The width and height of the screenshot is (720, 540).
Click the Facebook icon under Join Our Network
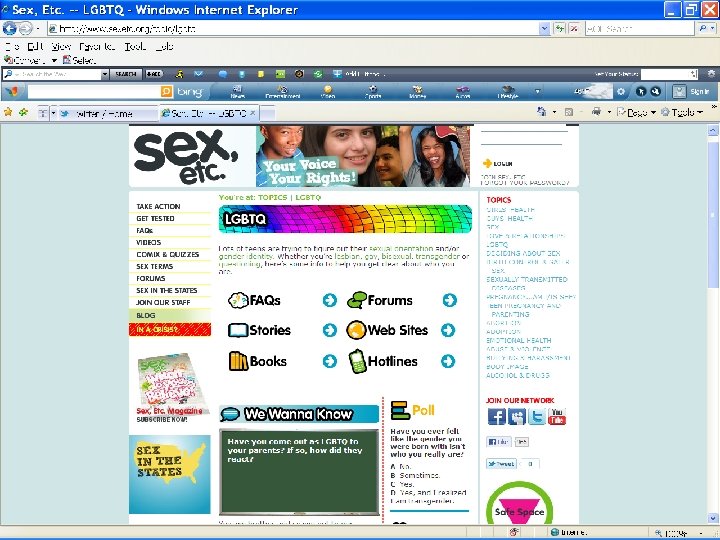496,416
